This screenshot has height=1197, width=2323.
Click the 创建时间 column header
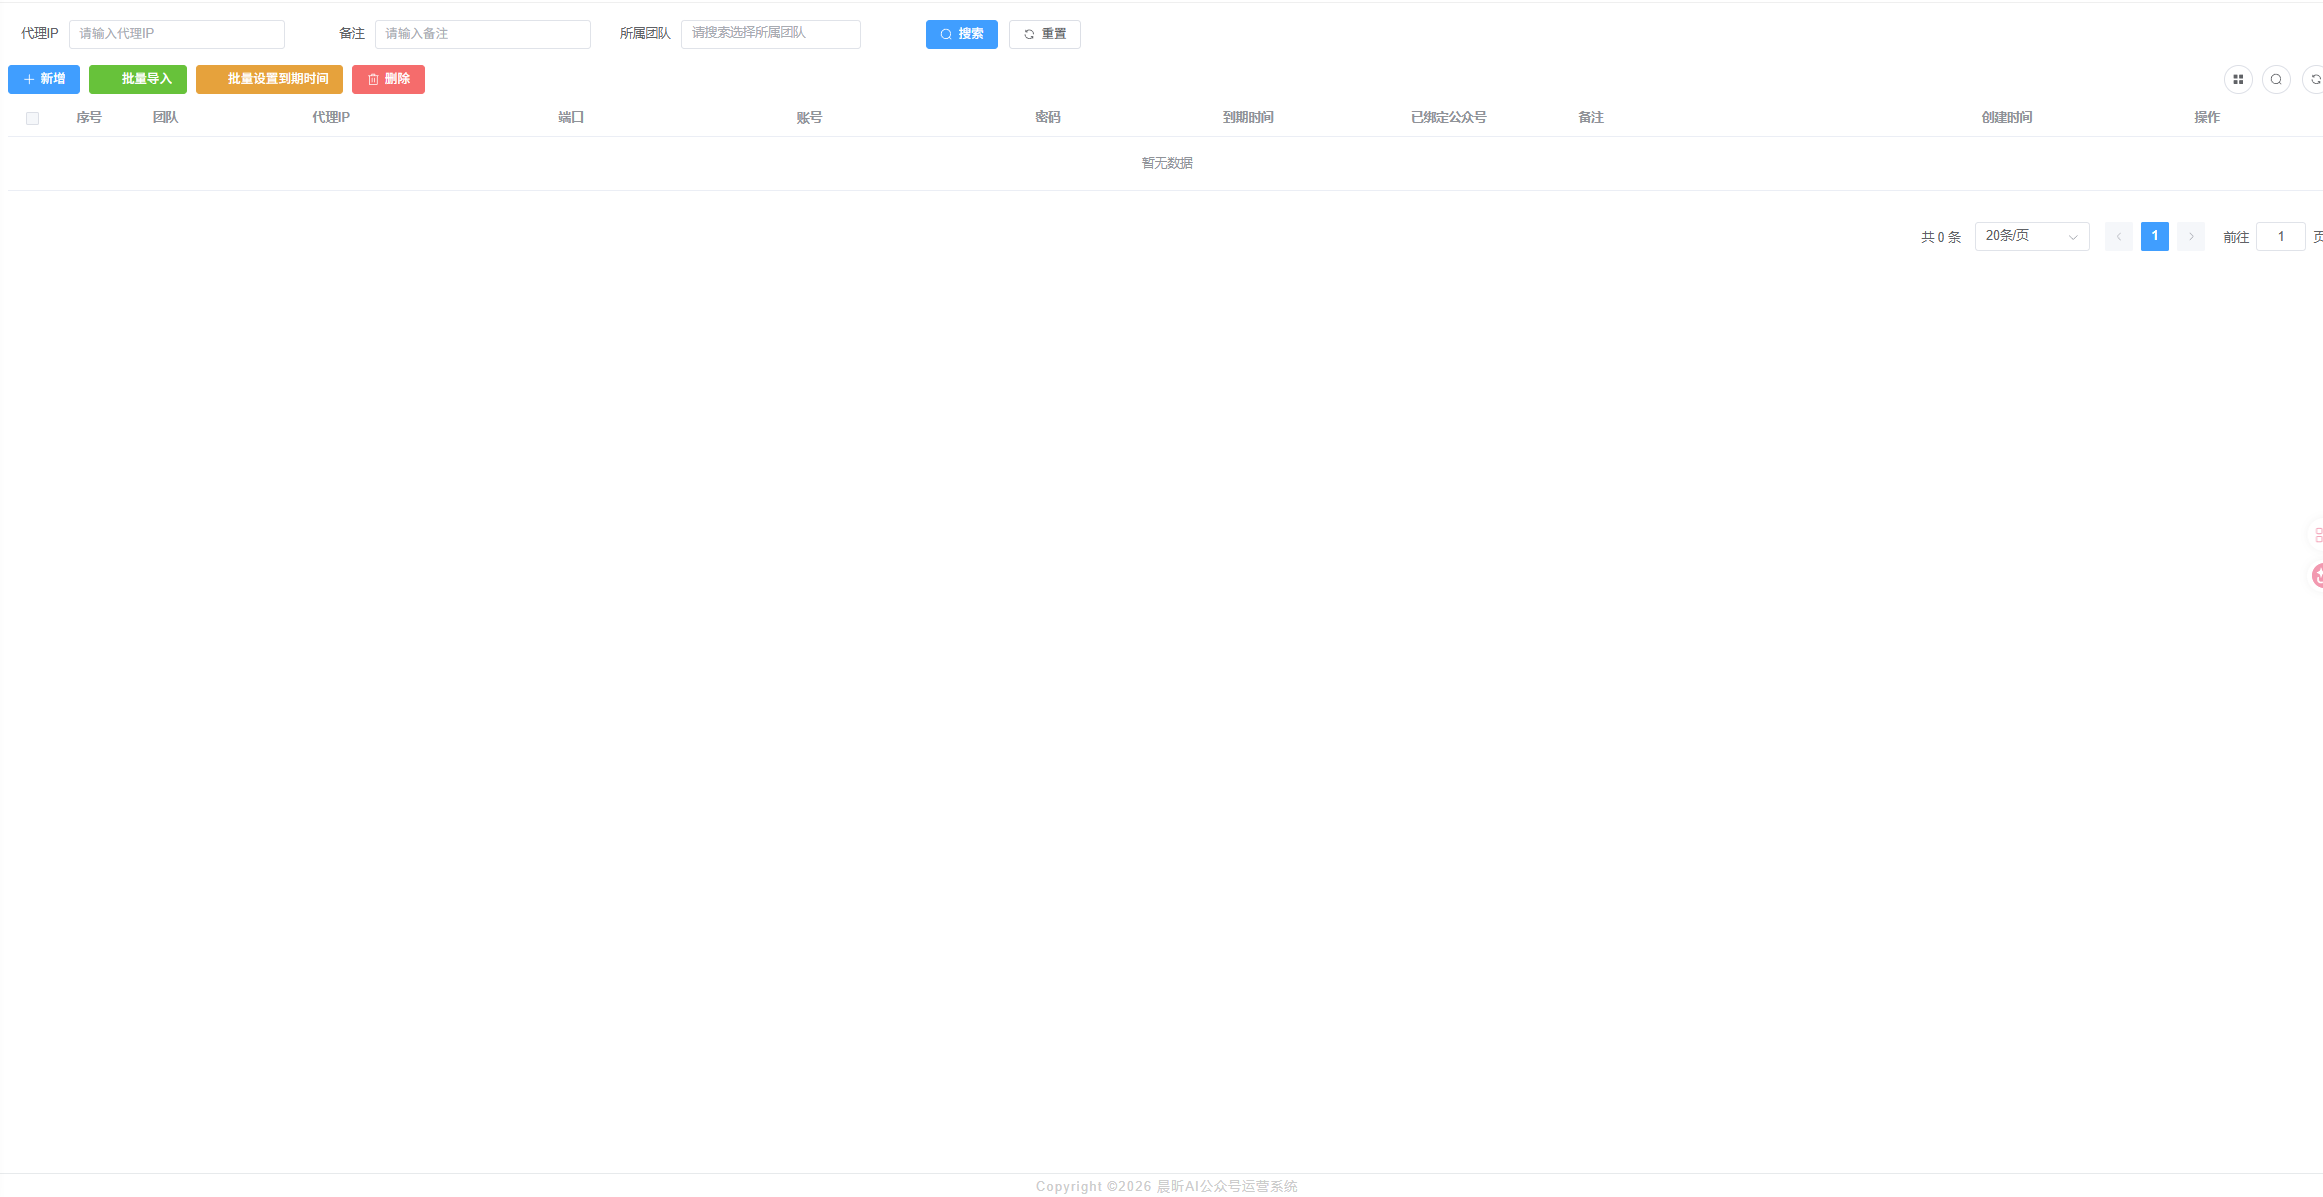2007,118
